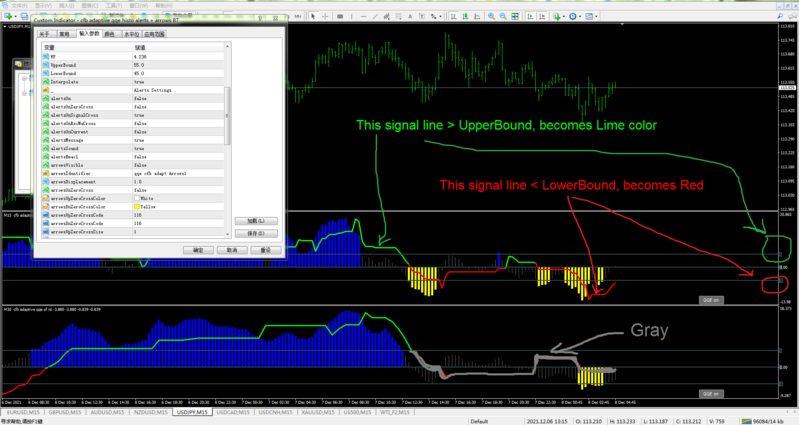799x425 pixels.
Task: Click White swatch for arrowsUpZeroCrossColor
Action: (x=137, y=198)
